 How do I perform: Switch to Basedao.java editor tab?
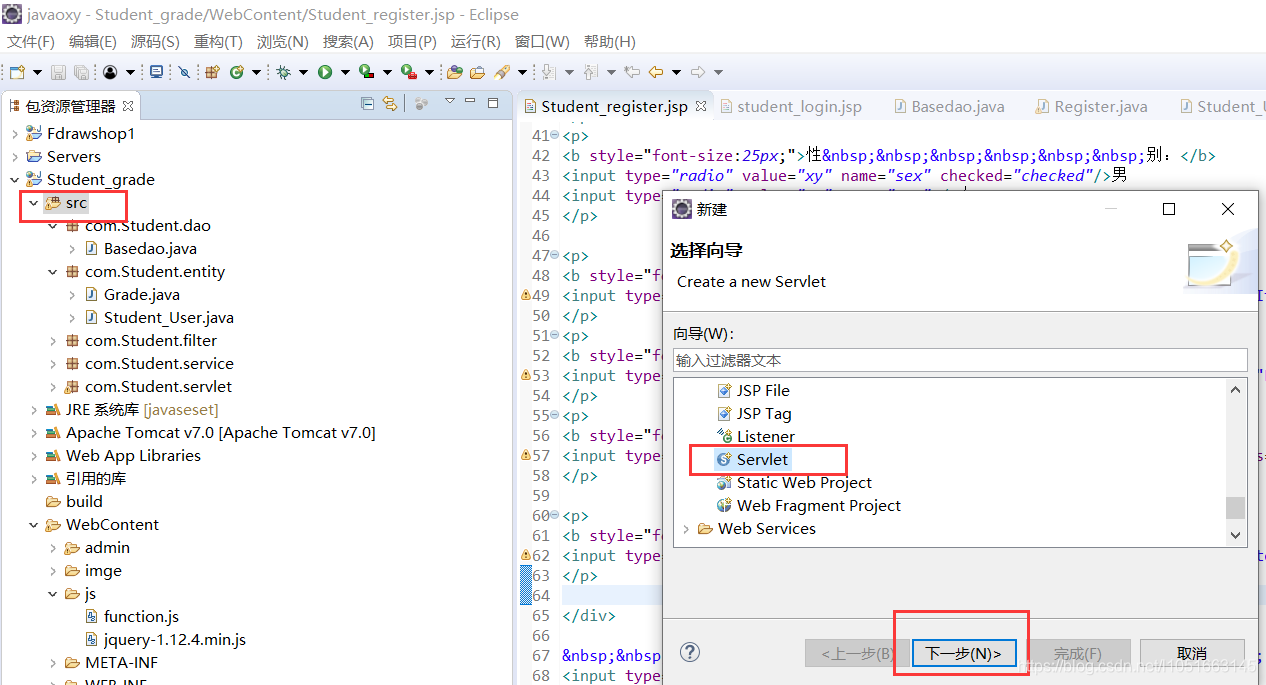point(948,107)
